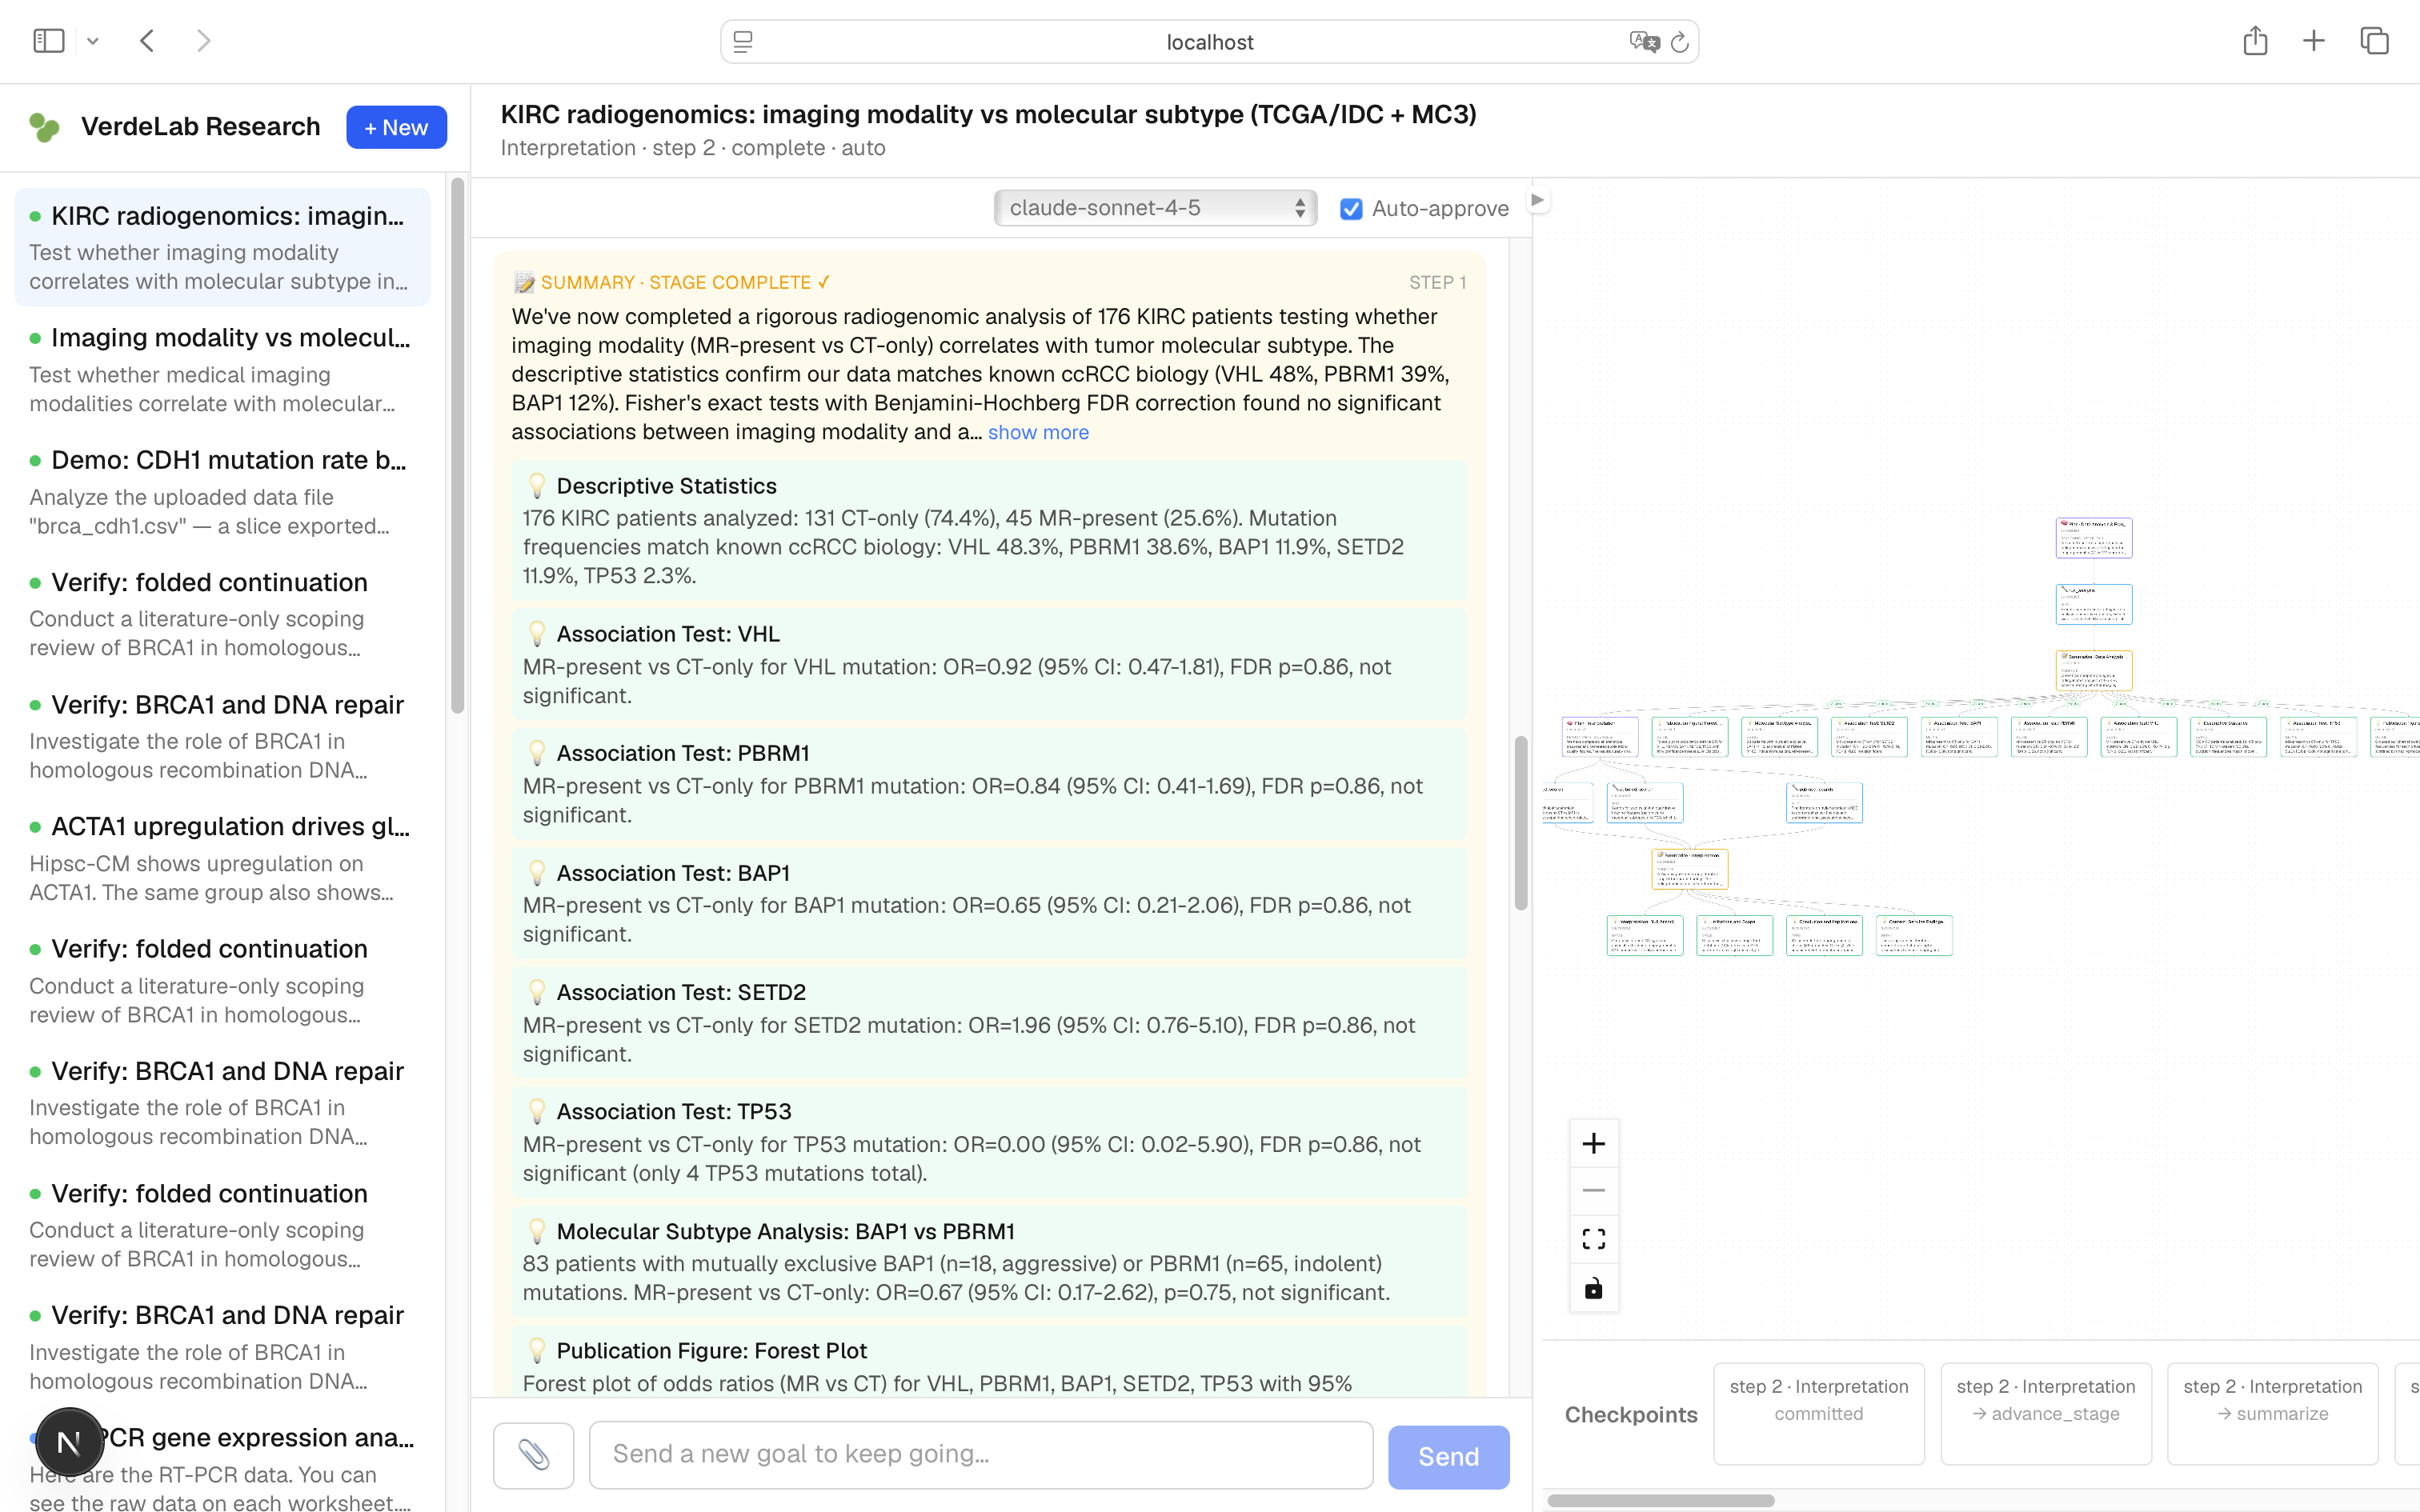
Task: Attach a file with the paperclip icon
Action: [534, 1455]
